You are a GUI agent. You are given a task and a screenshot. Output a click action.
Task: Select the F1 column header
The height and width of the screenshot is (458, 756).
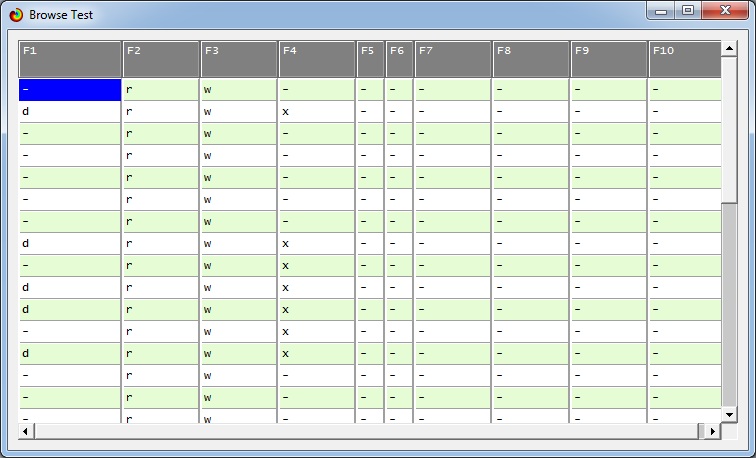(70, 59)
